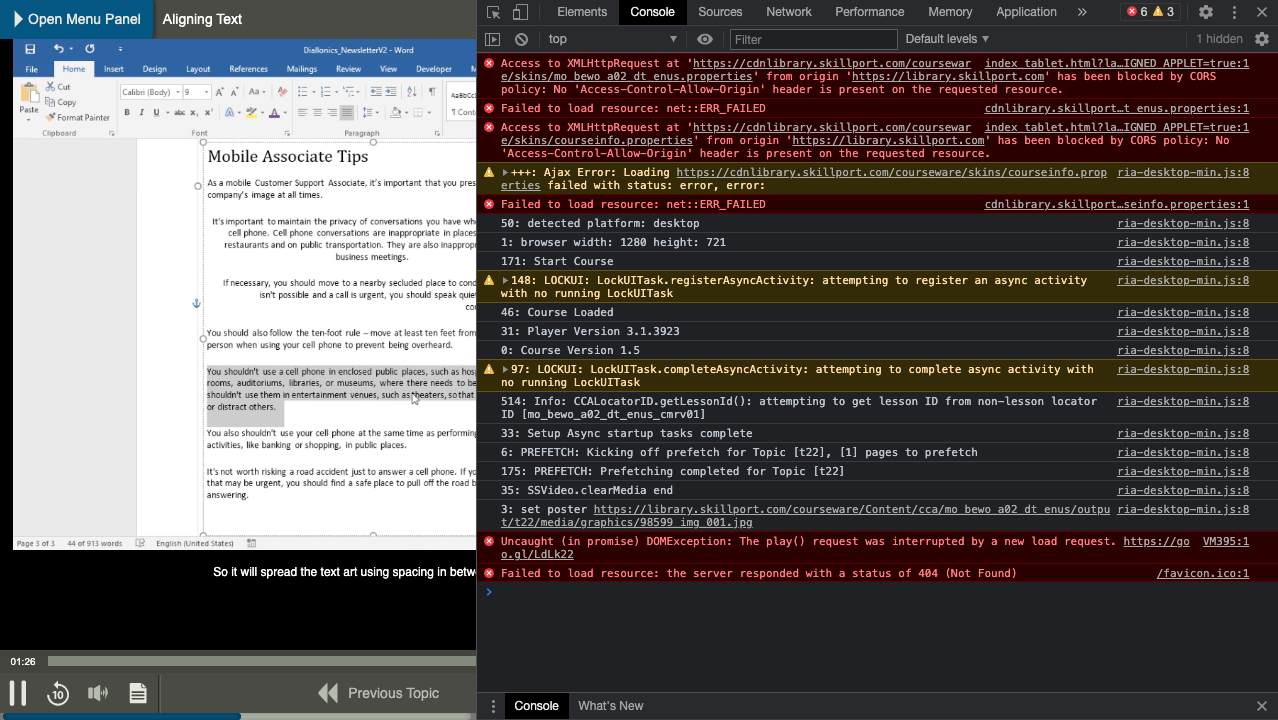Click horizontal scrollbar under player controls
The width and height of the screenshot is (1278, 720).
(x=120, y=716)
